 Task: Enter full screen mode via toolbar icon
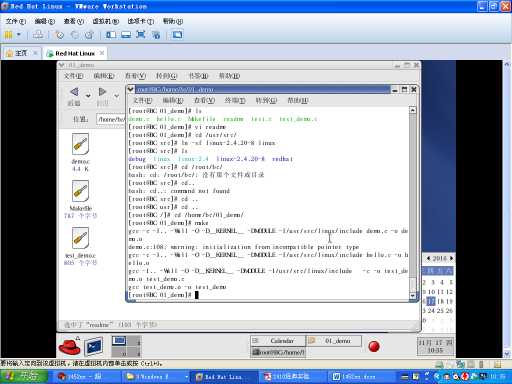[x=141, y=35]
